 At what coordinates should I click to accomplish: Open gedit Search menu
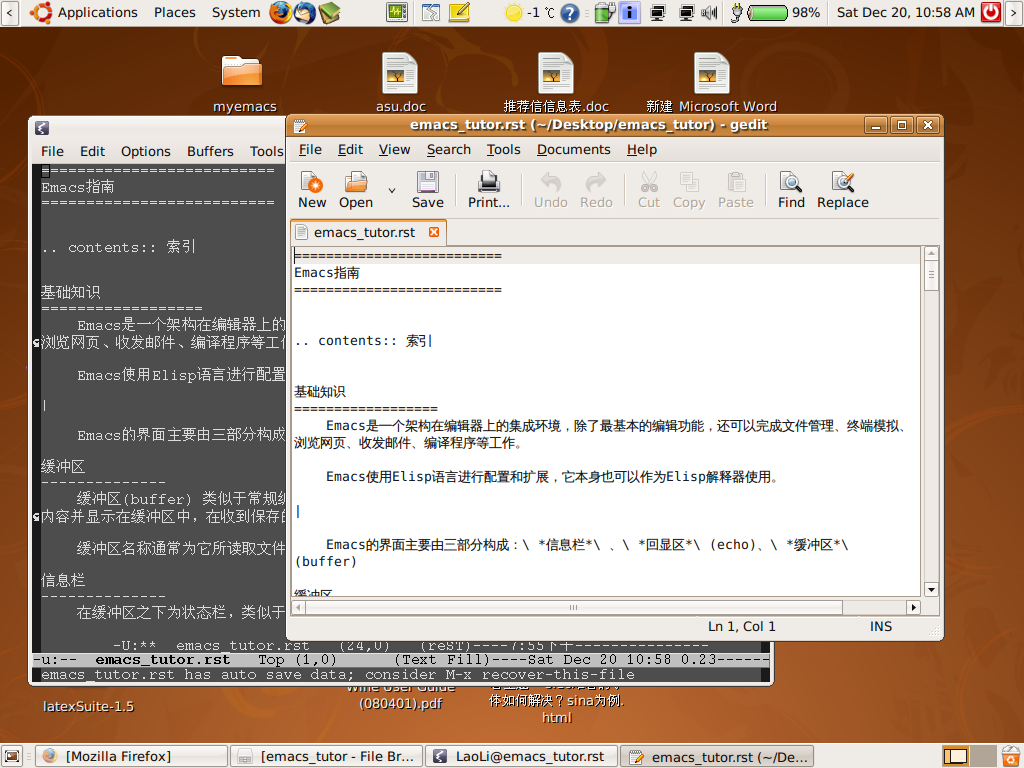449,150
